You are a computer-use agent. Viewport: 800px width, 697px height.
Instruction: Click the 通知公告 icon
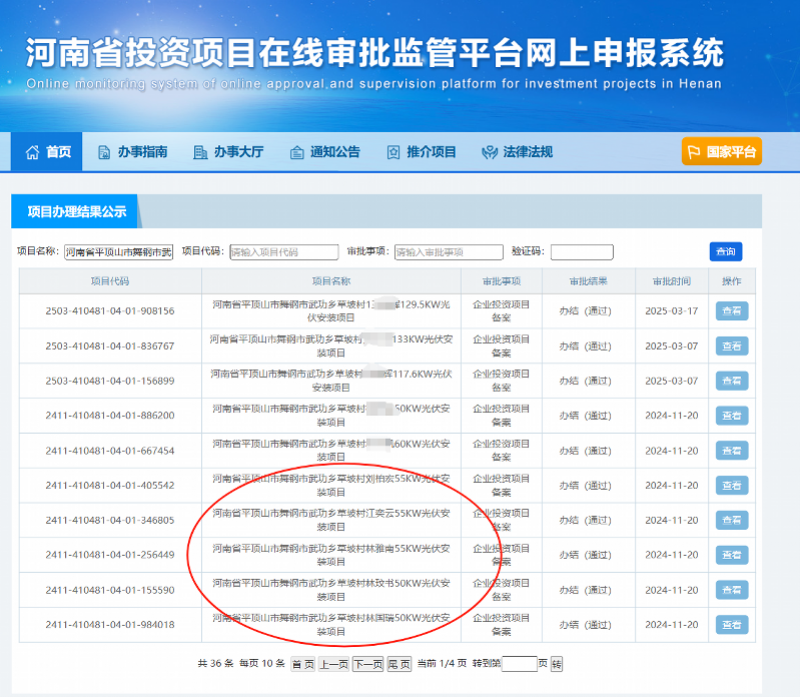296,152
